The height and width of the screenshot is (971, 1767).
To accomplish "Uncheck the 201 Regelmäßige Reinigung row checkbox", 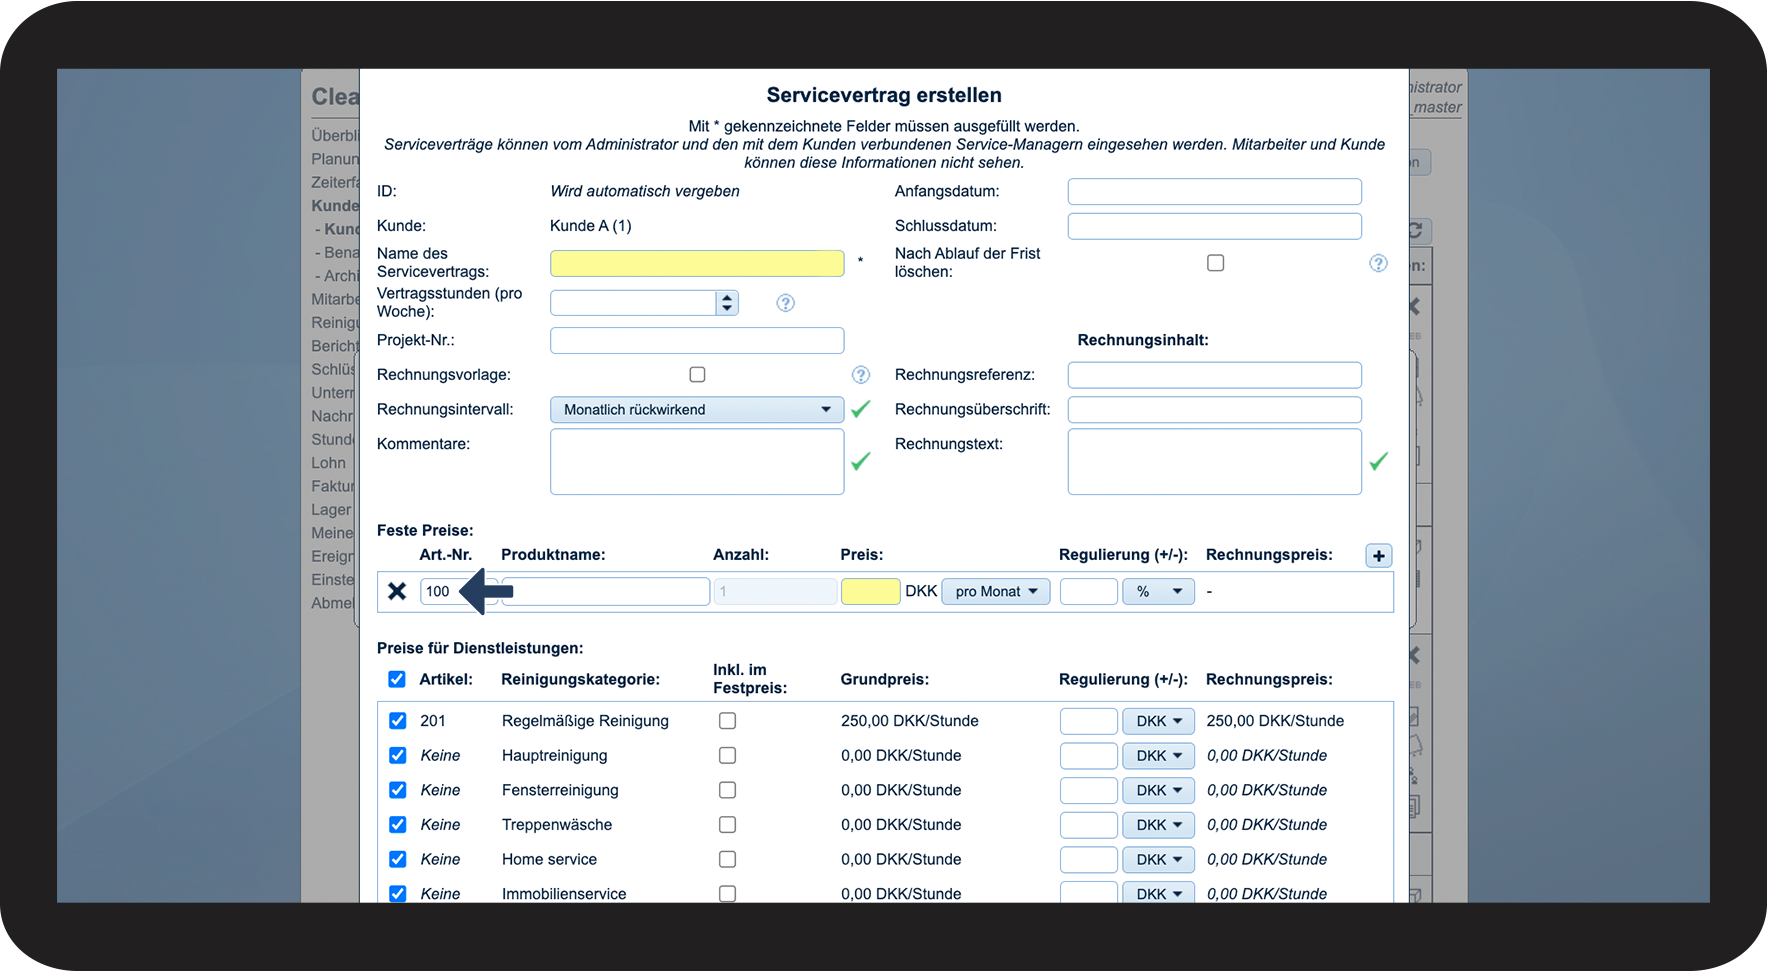I will pos(397,721).
